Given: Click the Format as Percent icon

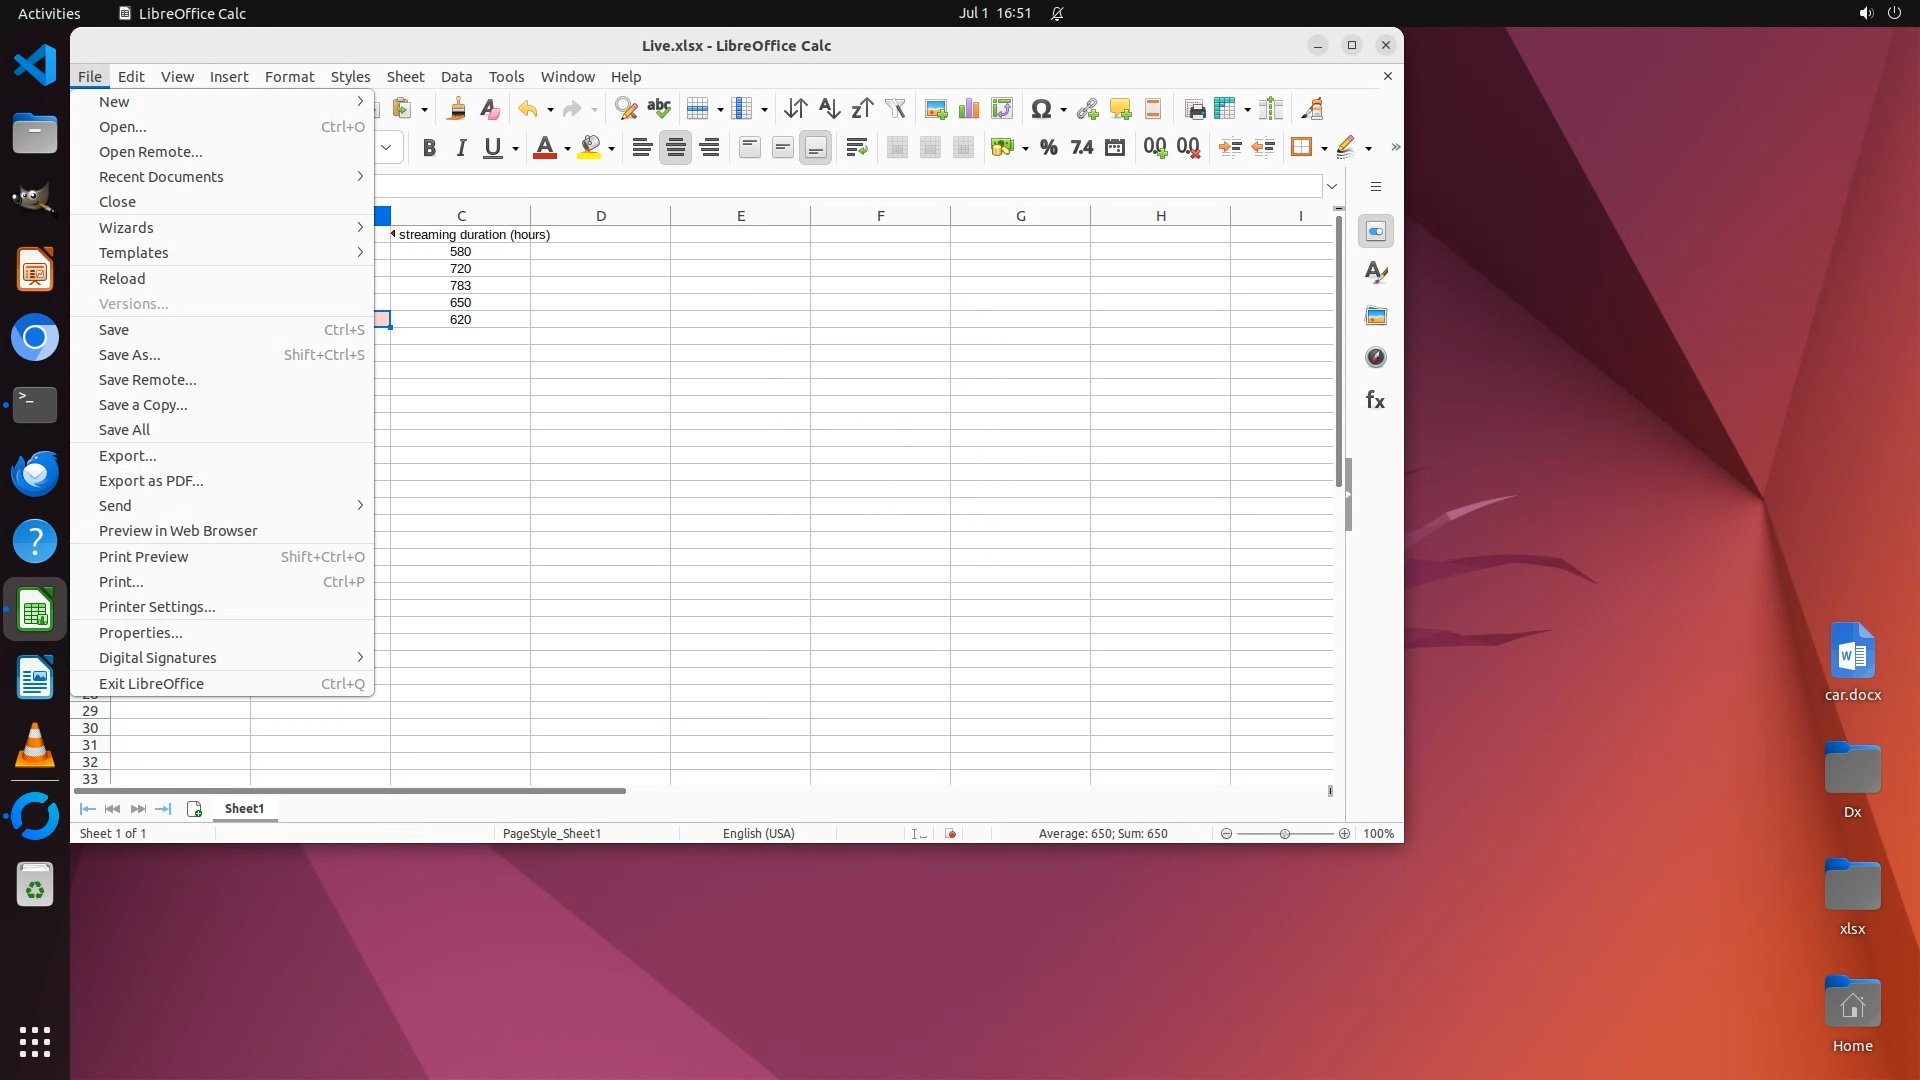Looking at the screenshot, I should 1048,148.
